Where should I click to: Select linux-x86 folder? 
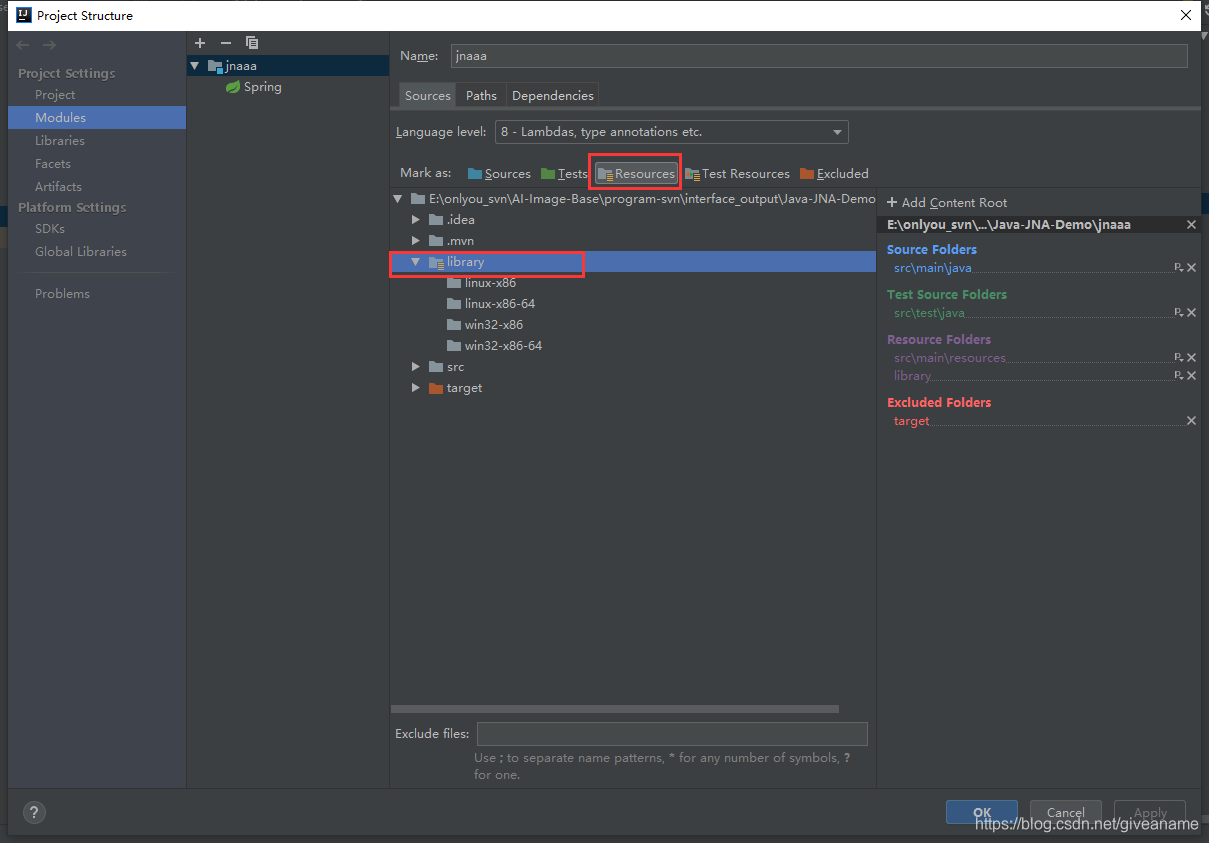coord(490,283)
